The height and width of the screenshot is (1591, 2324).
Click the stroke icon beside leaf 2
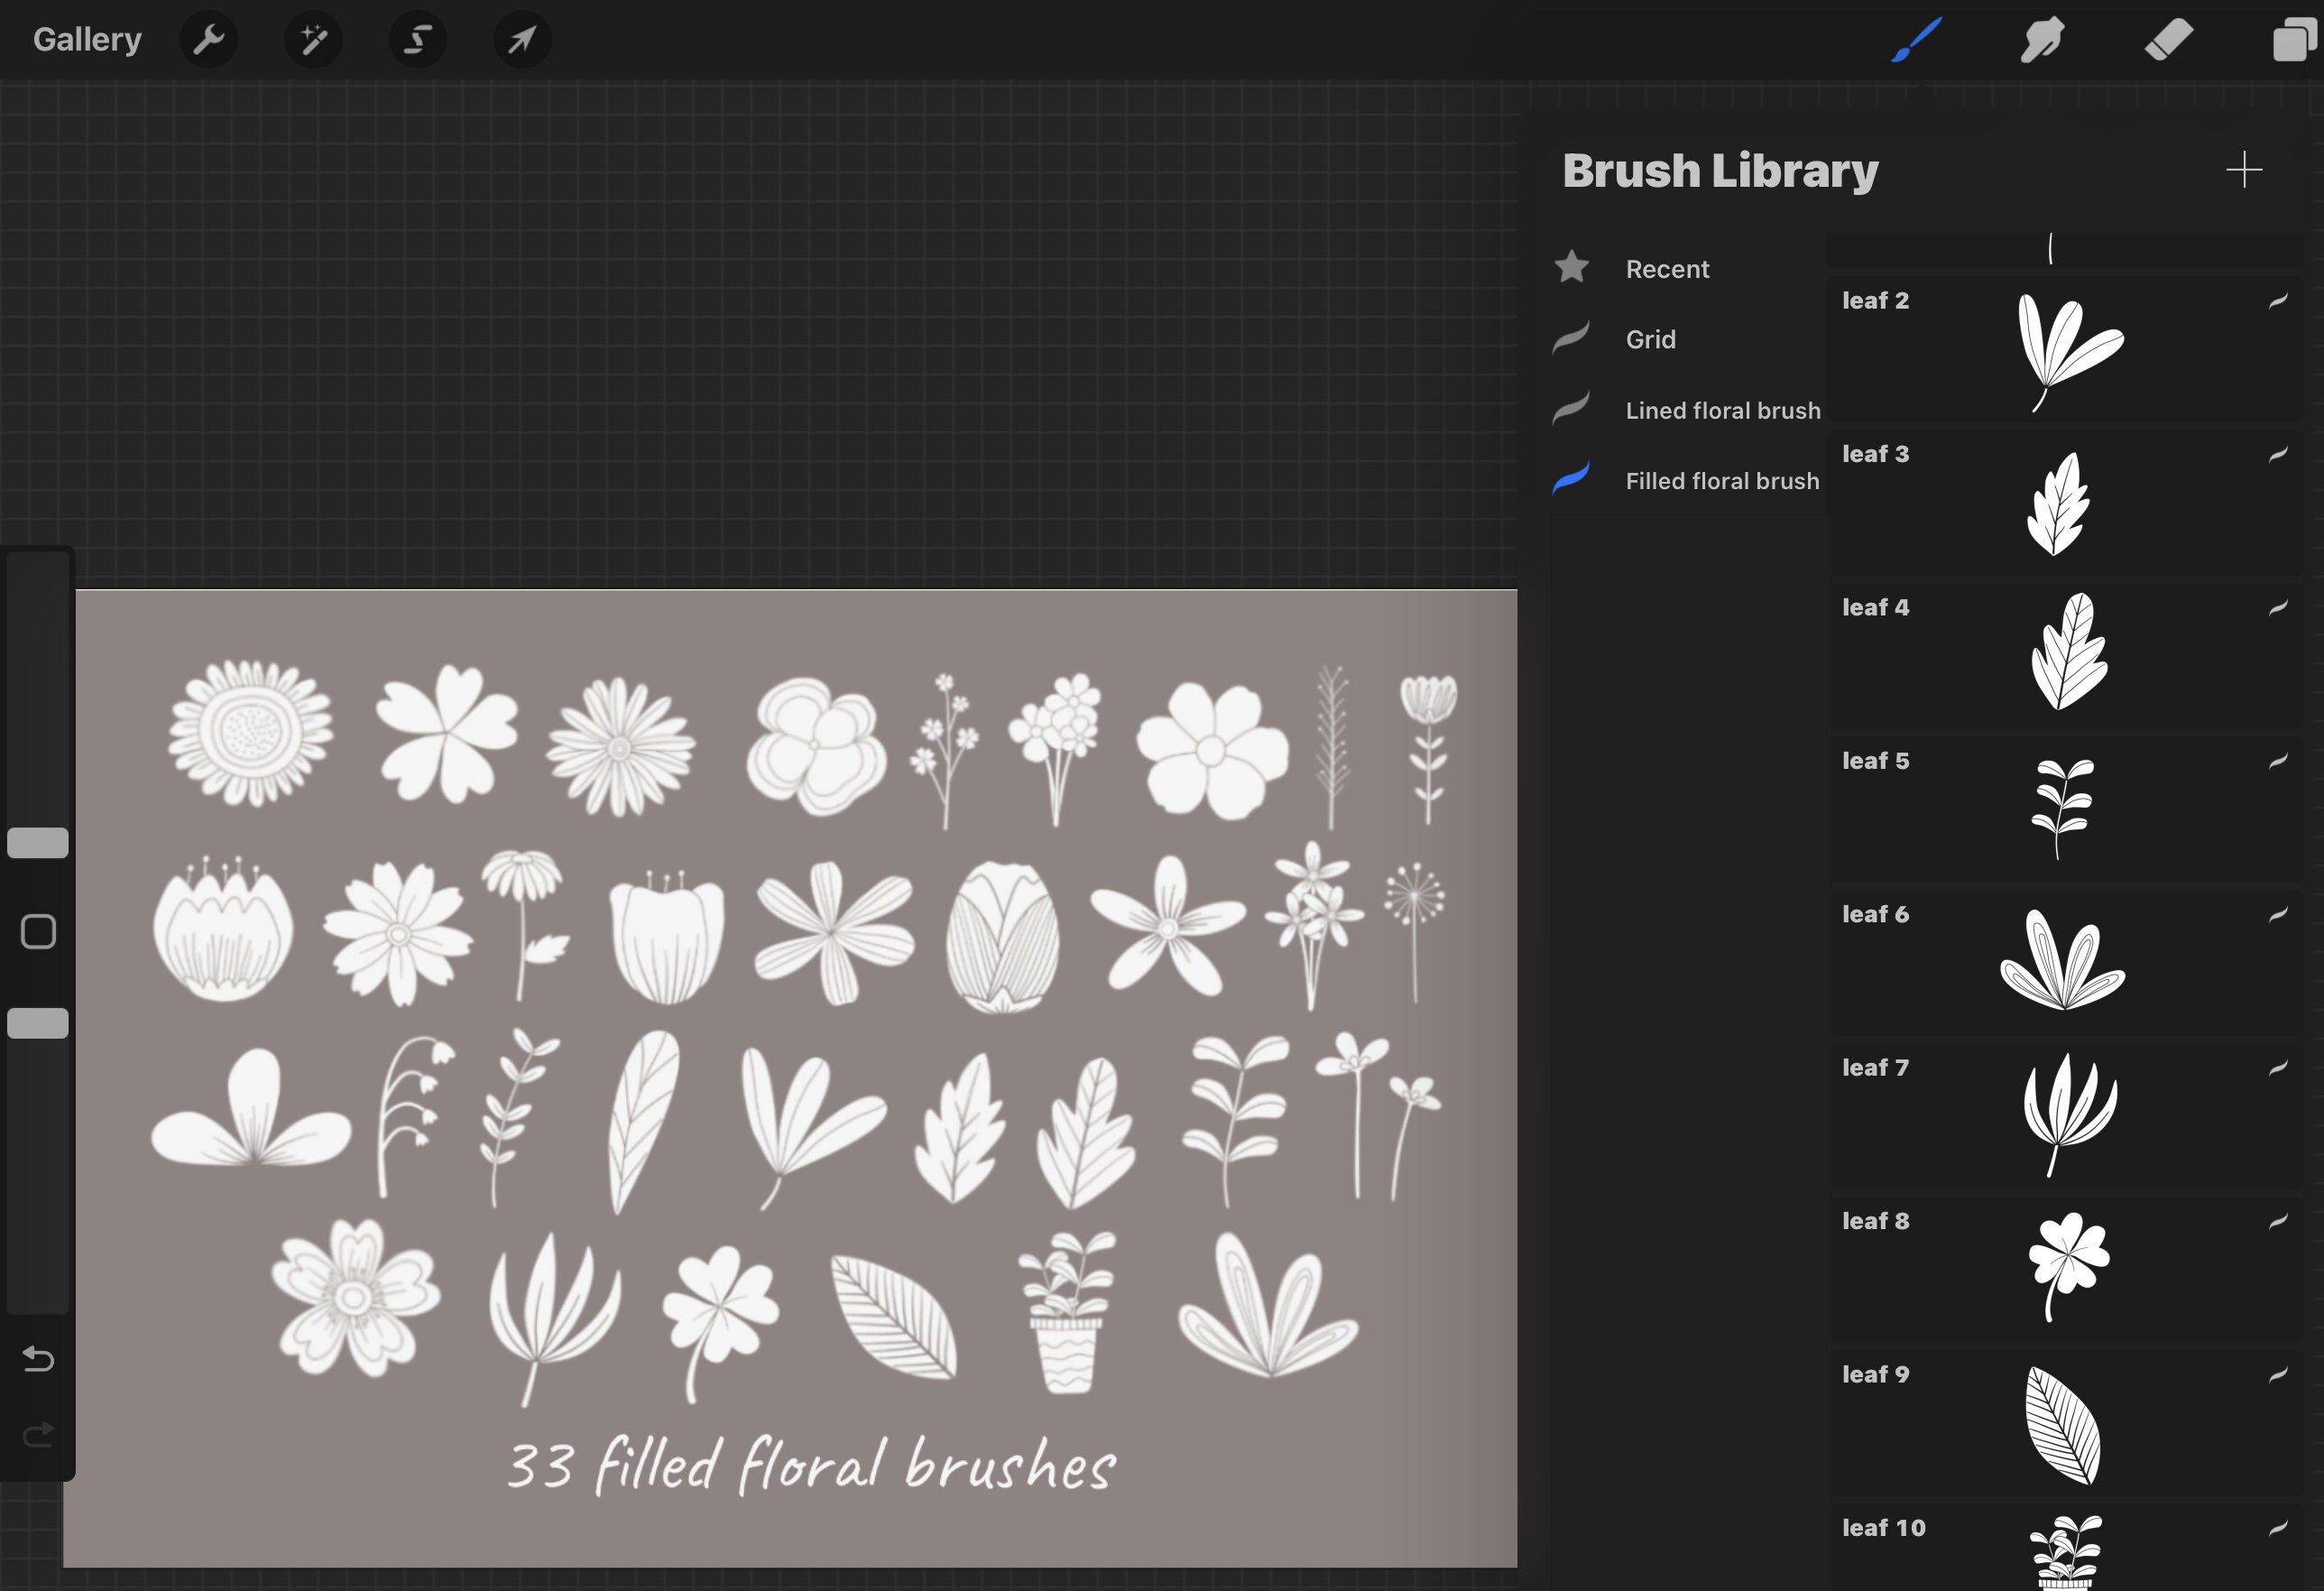coord(2278,301)
